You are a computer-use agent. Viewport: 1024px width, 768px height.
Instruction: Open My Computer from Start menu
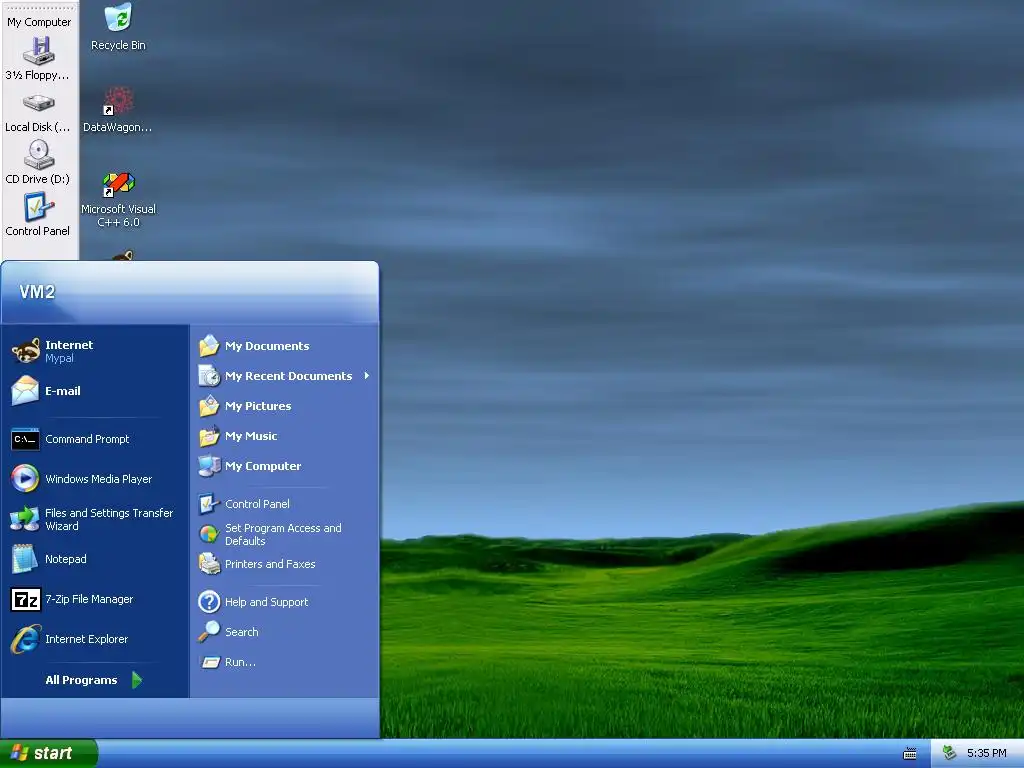(x=284, y=466)
